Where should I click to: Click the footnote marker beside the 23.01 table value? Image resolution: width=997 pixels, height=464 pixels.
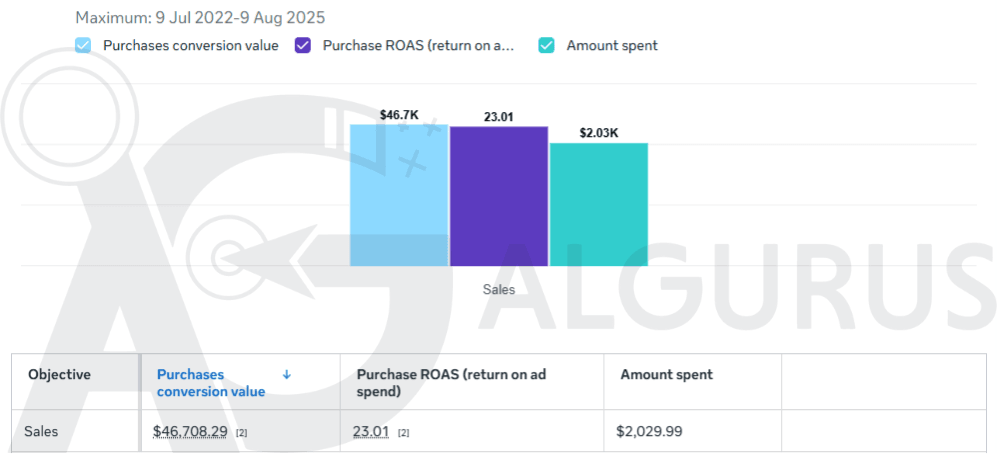click(x=404, y=433)
